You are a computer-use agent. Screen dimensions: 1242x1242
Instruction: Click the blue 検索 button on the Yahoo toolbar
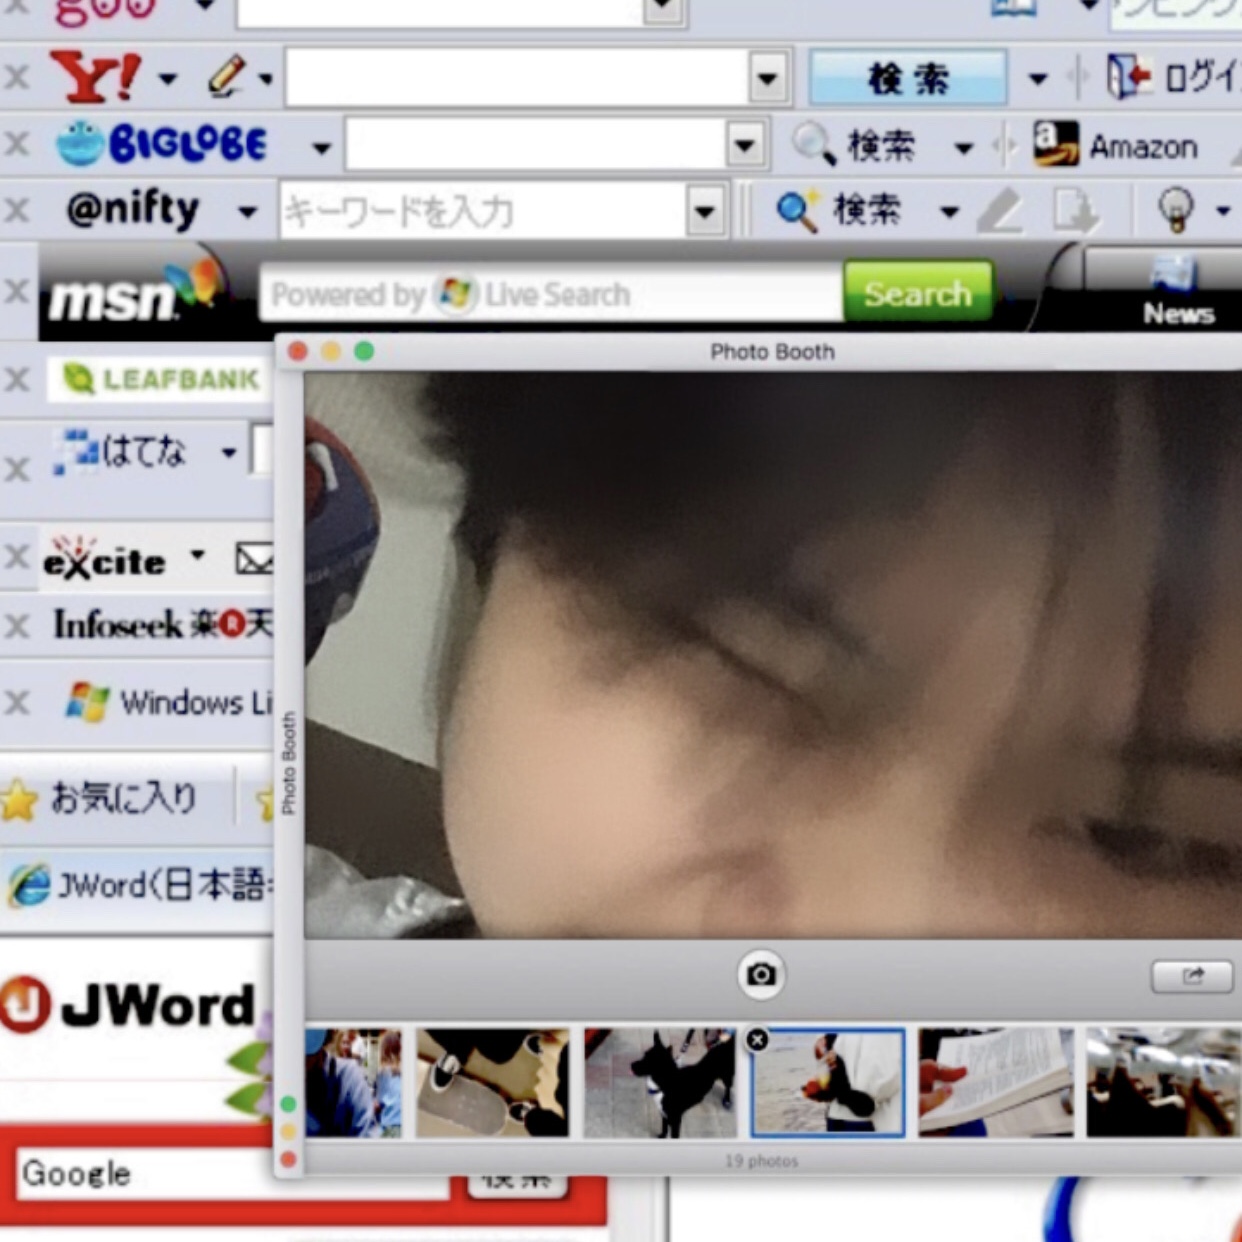[907, 77]
